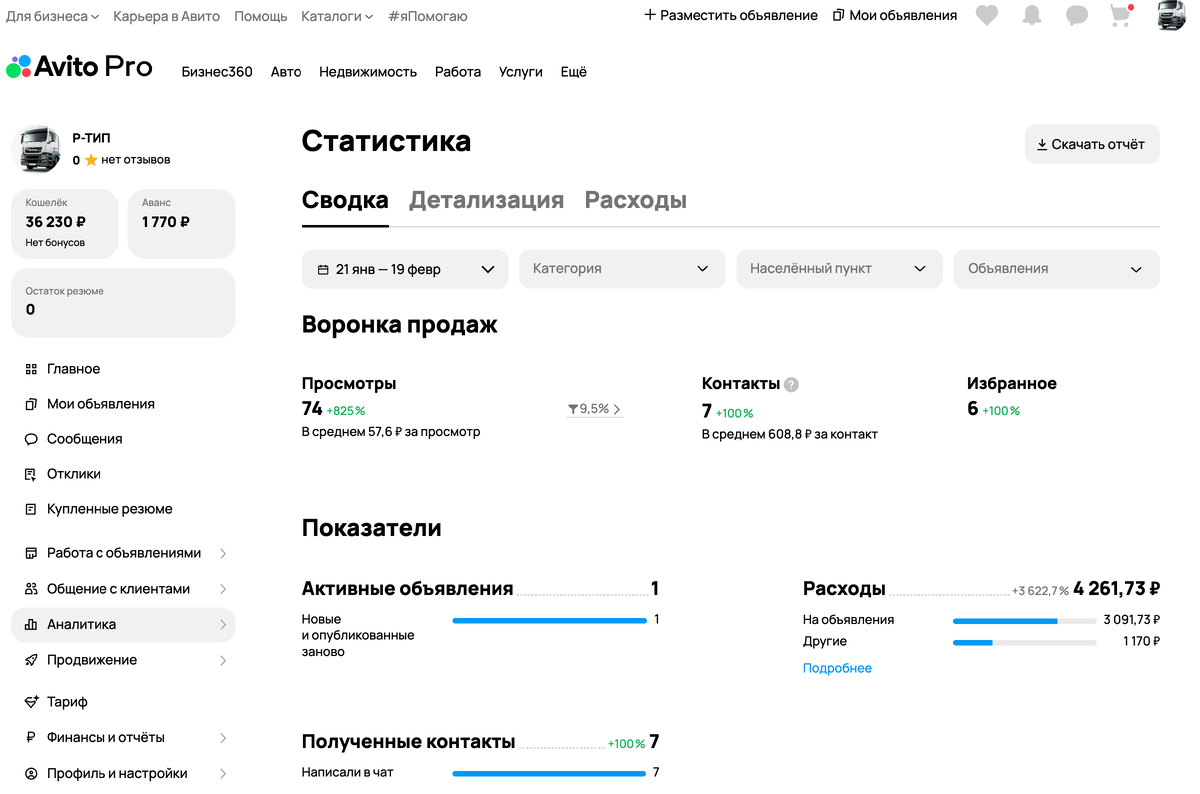Click the funnel conversion 9,5% indicator

tap(594, 409)
